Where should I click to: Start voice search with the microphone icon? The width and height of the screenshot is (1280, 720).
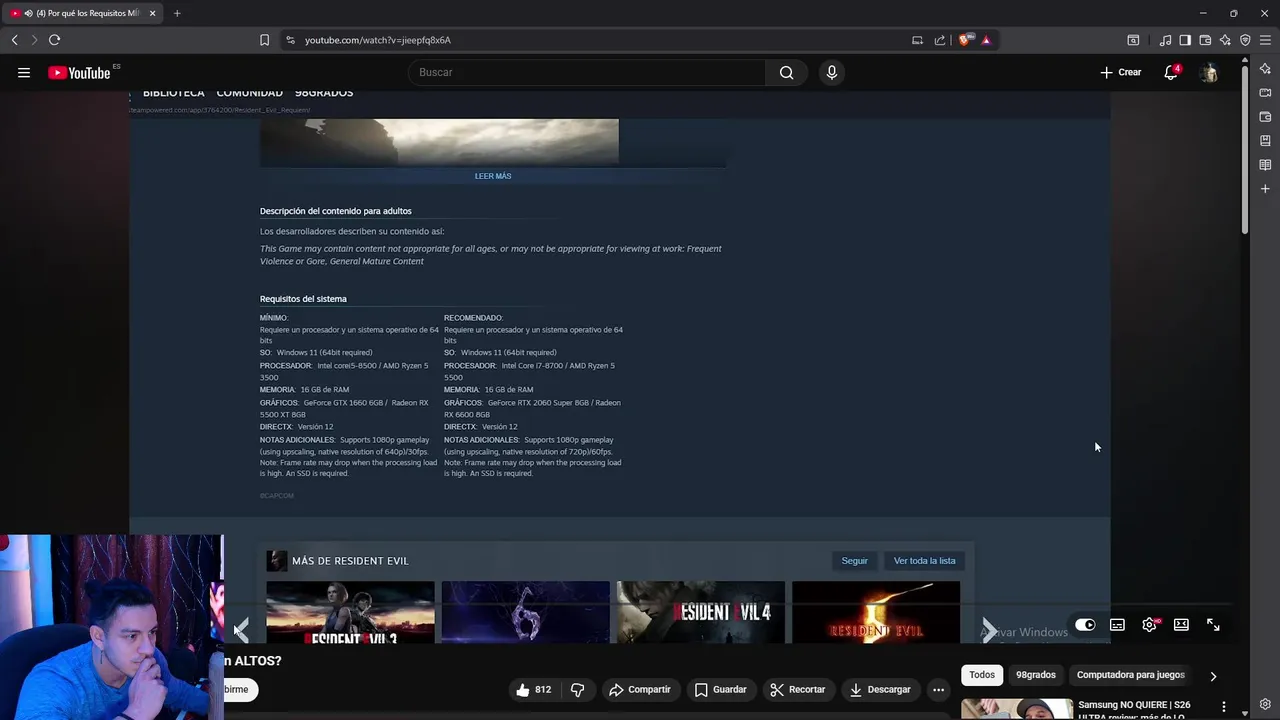pyautogui.click(x=831, y=72)
